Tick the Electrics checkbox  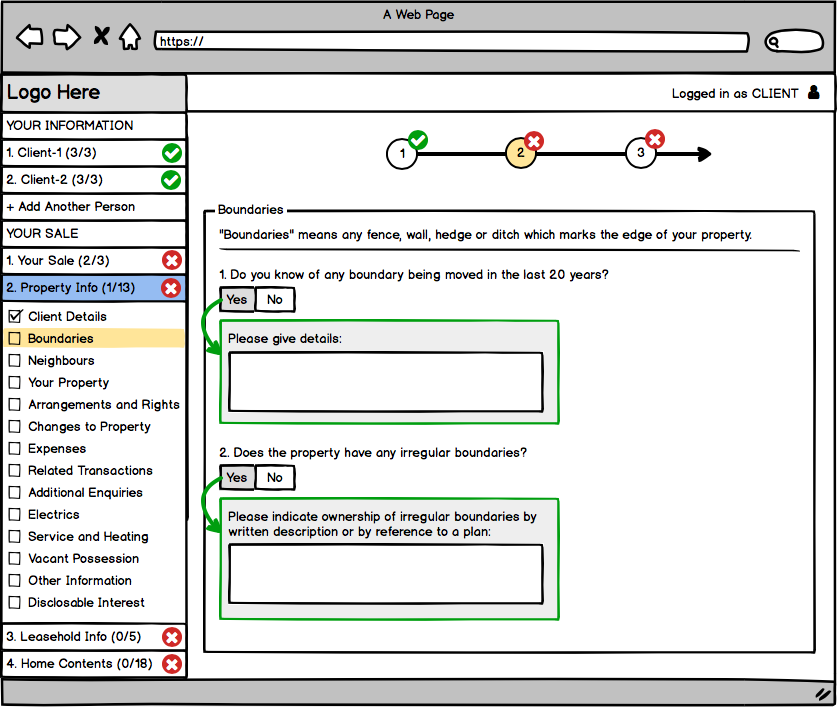coord(15,515)
